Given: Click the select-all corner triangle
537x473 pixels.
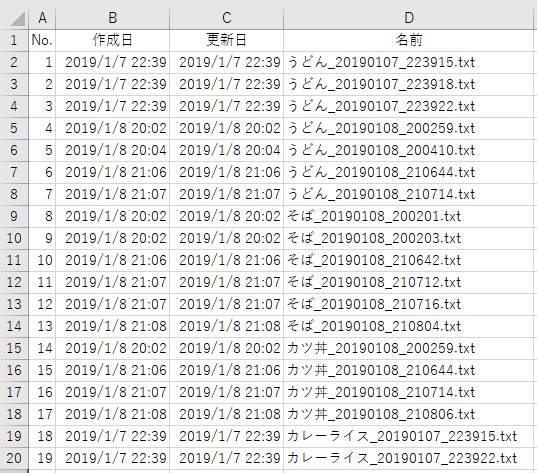Looking at the screenshot, I should click(17, 18).
